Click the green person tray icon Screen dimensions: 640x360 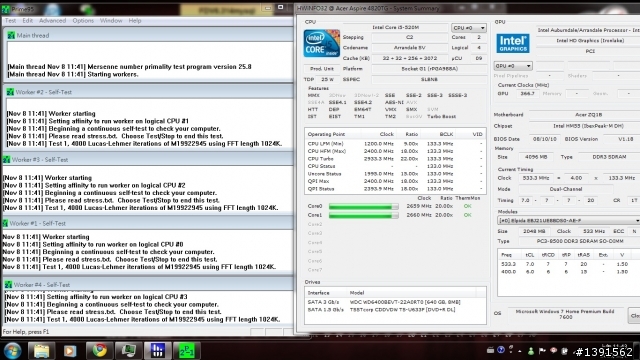(531, 351)
